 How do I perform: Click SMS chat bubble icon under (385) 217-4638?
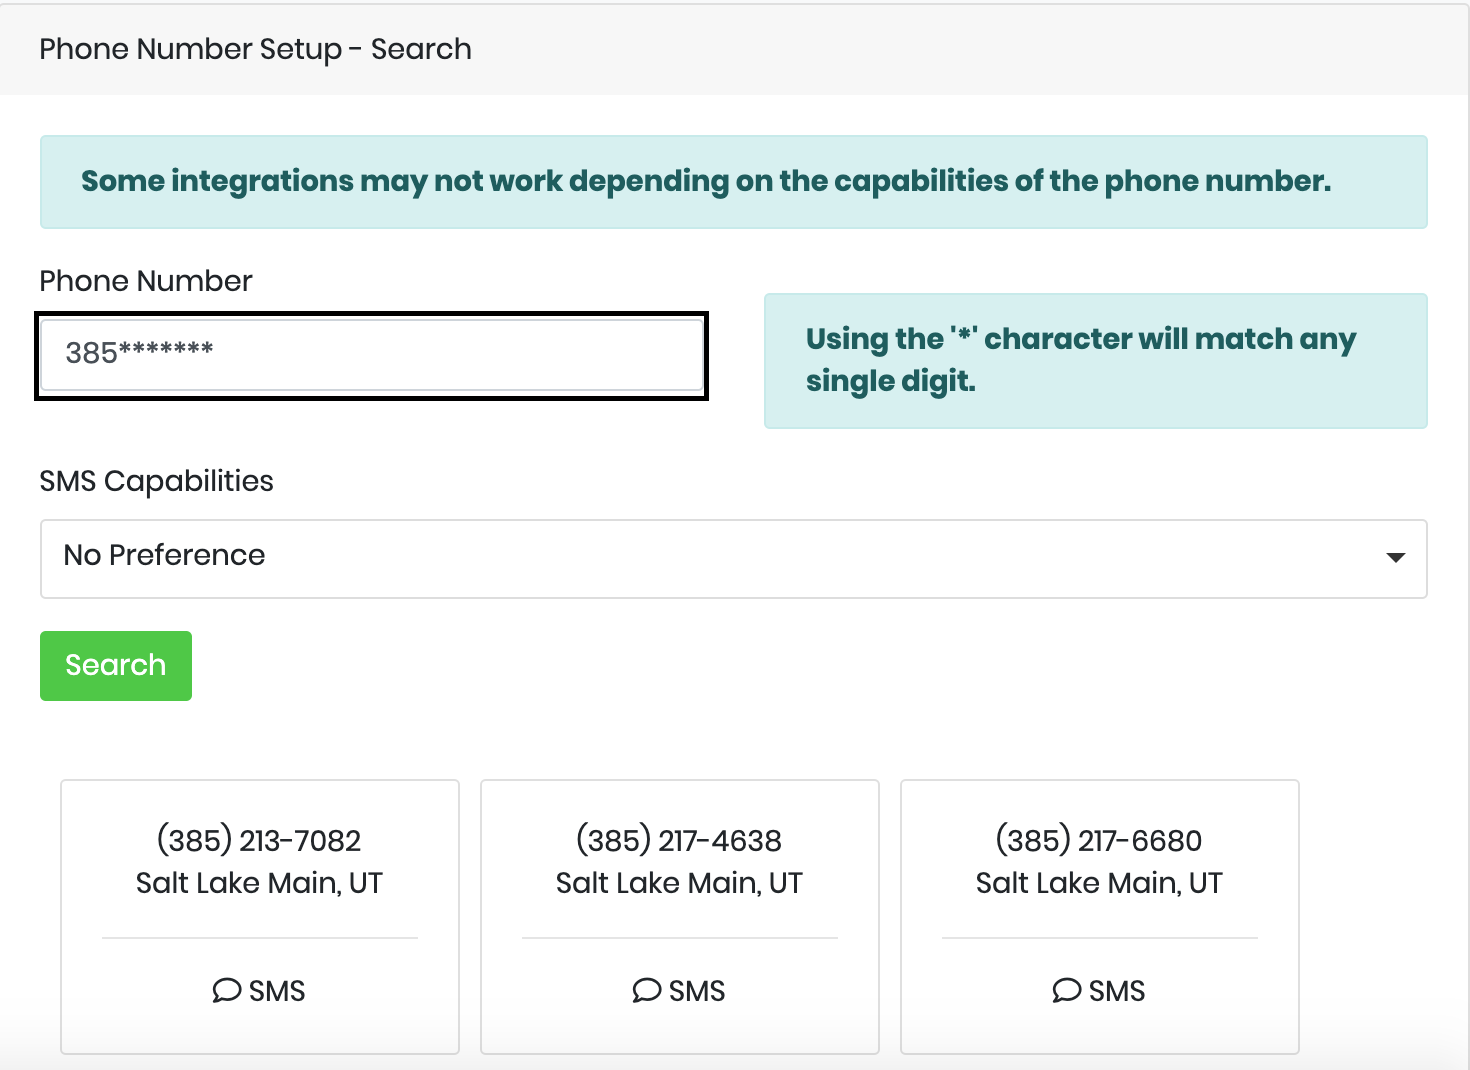tap(647, 990)
